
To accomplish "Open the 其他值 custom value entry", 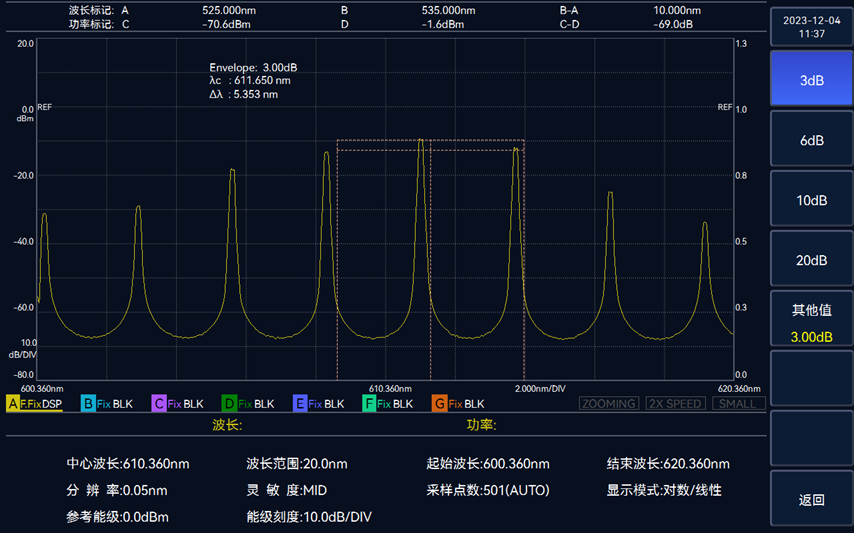I will (x=811, y=322).
